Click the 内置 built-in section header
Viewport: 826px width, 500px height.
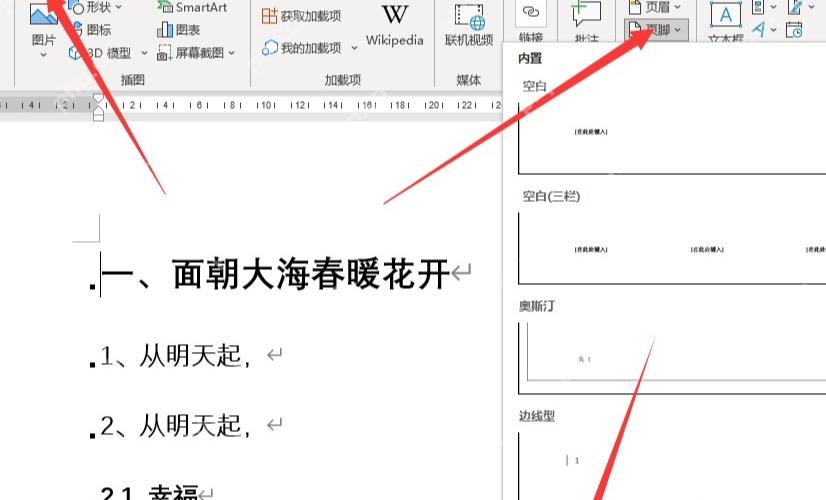pyautogui.click(x=530, y=58)
